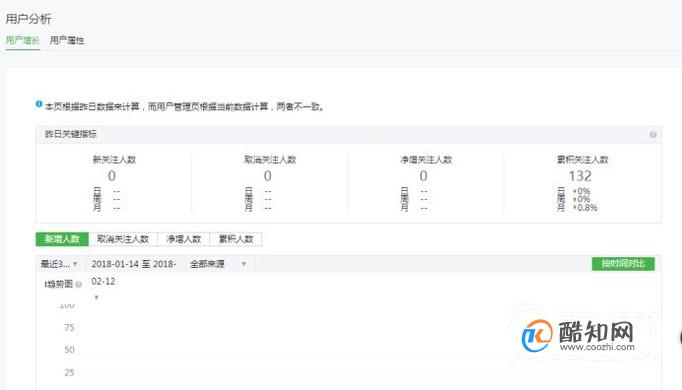Viewport: 682px width, 390px height.
Task: Click the 新关注人数 label
Action: 114,160
